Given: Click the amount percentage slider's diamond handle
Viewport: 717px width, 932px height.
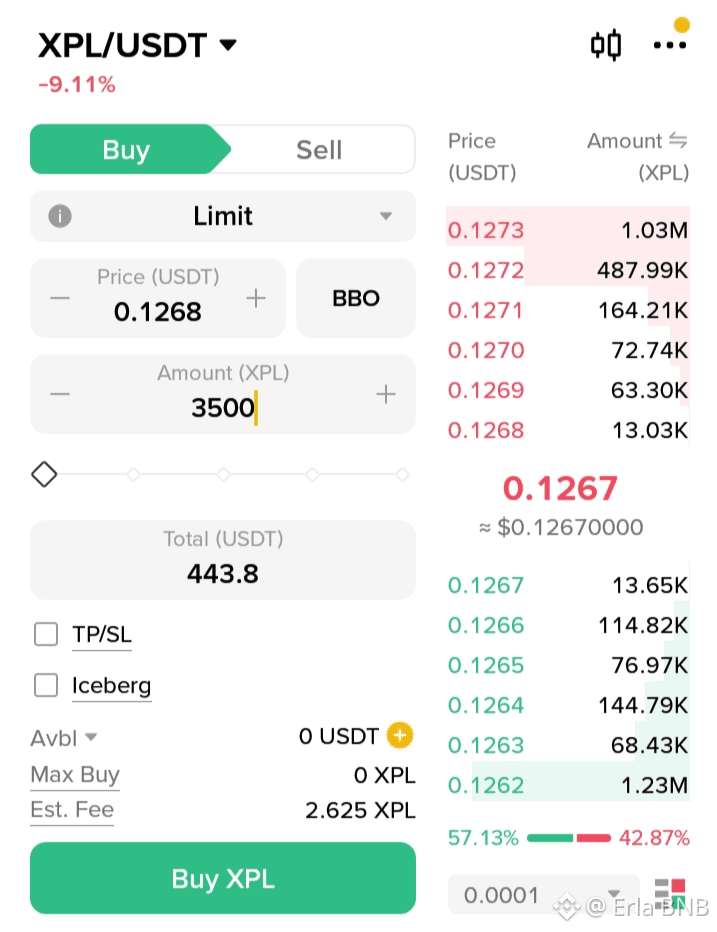Looking at the screenshot, I should [44, 474].
